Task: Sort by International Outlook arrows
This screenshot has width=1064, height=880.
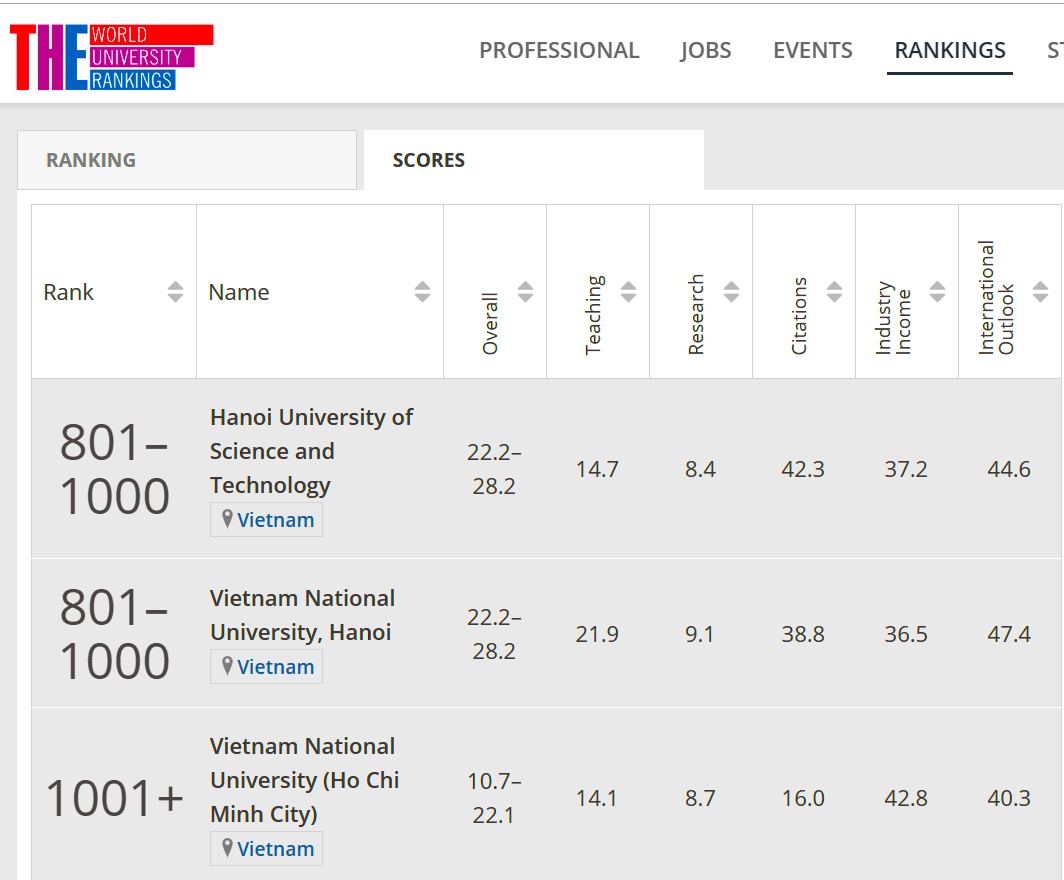Action: [1040, 292]
